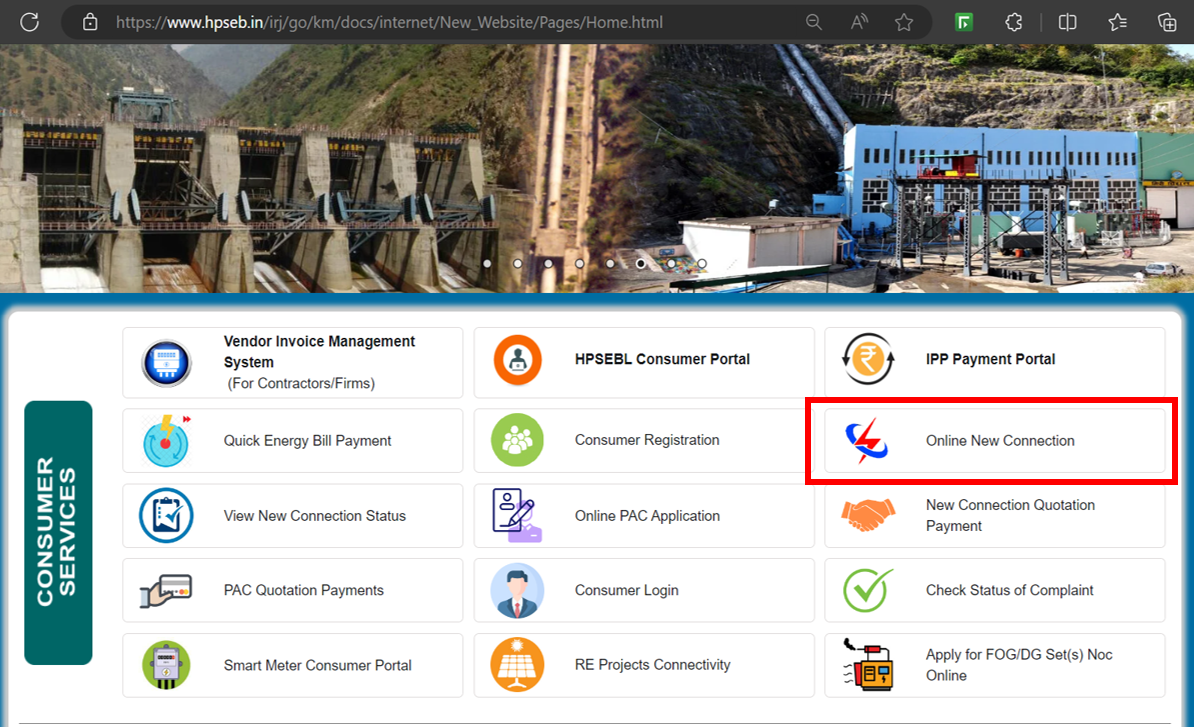Select the IPP Payment Portal rupee icon
The height and width of the screenshot is (727, 1194).
tap(868, 359)
